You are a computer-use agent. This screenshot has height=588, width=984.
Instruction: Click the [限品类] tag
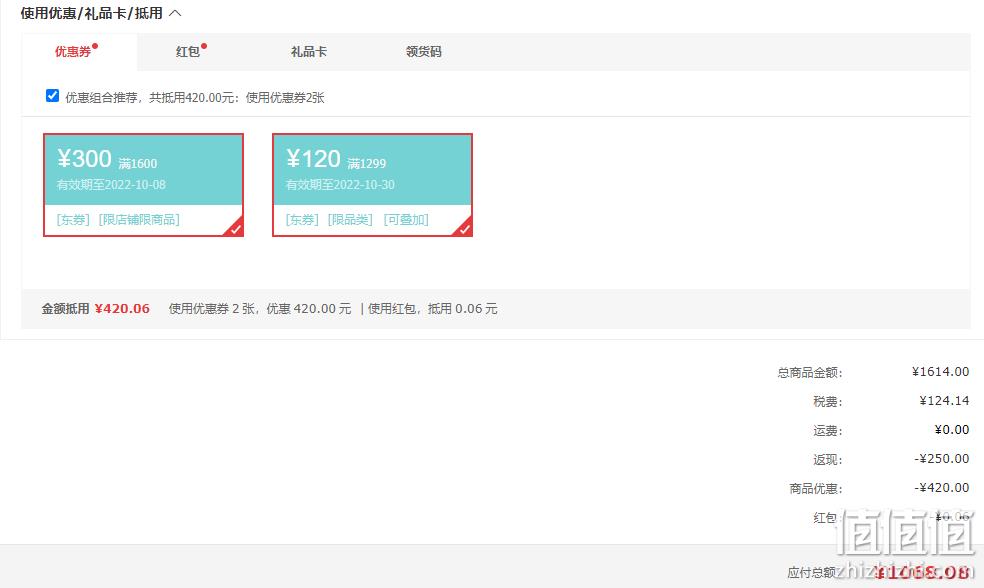(x=350, y=220)
